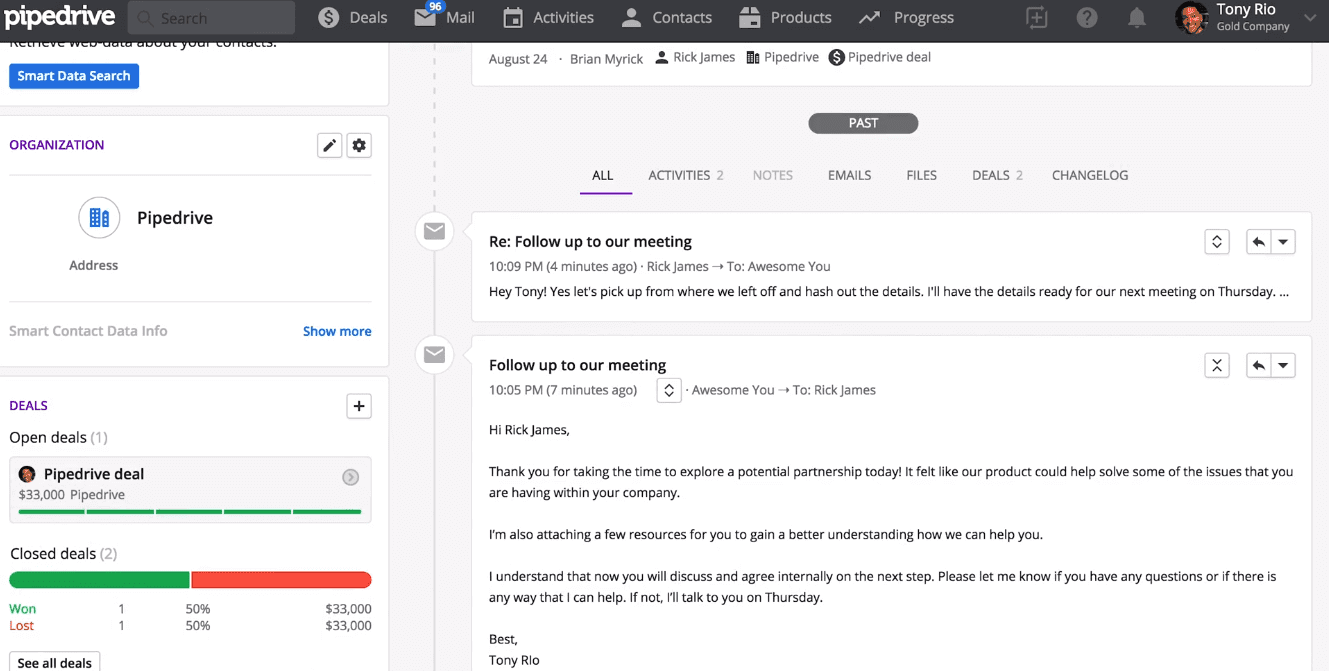Click the owner avatar on Pipedrive deal card
1329x671 pixels.
coord(27,474)
